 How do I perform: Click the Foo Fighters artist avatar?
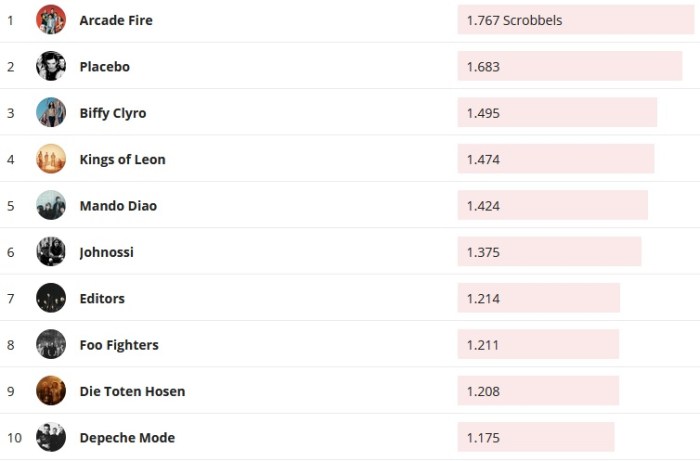pos(51,344)
